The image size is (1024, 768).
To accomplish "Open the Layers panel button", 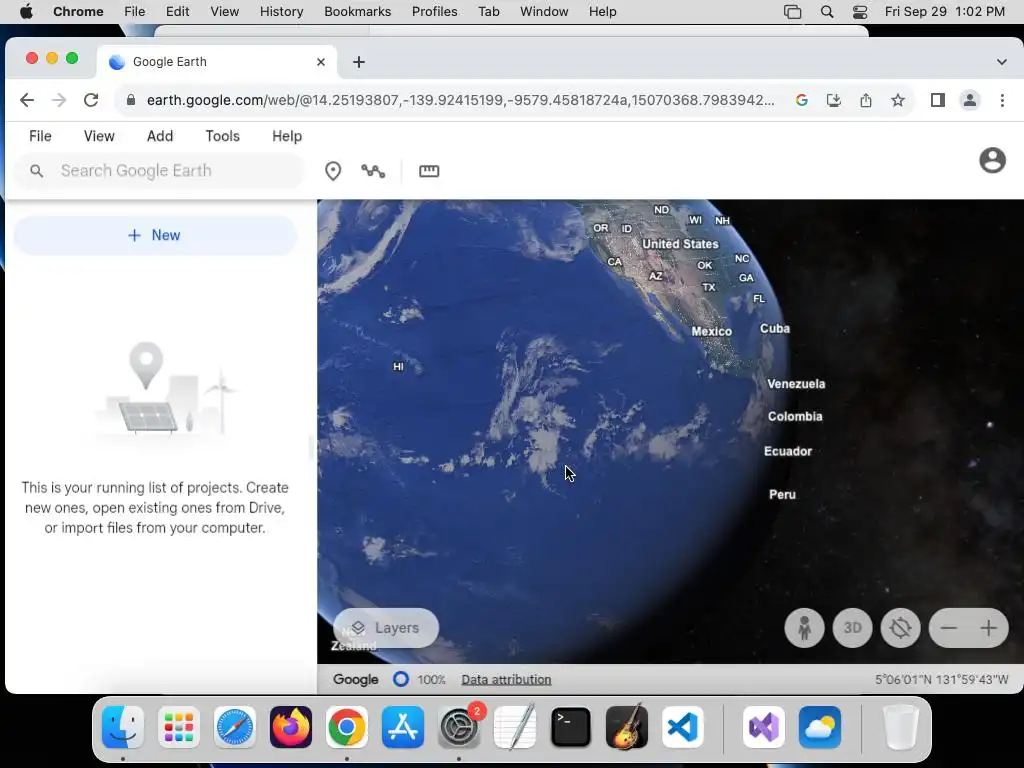I will pos(386,628).
